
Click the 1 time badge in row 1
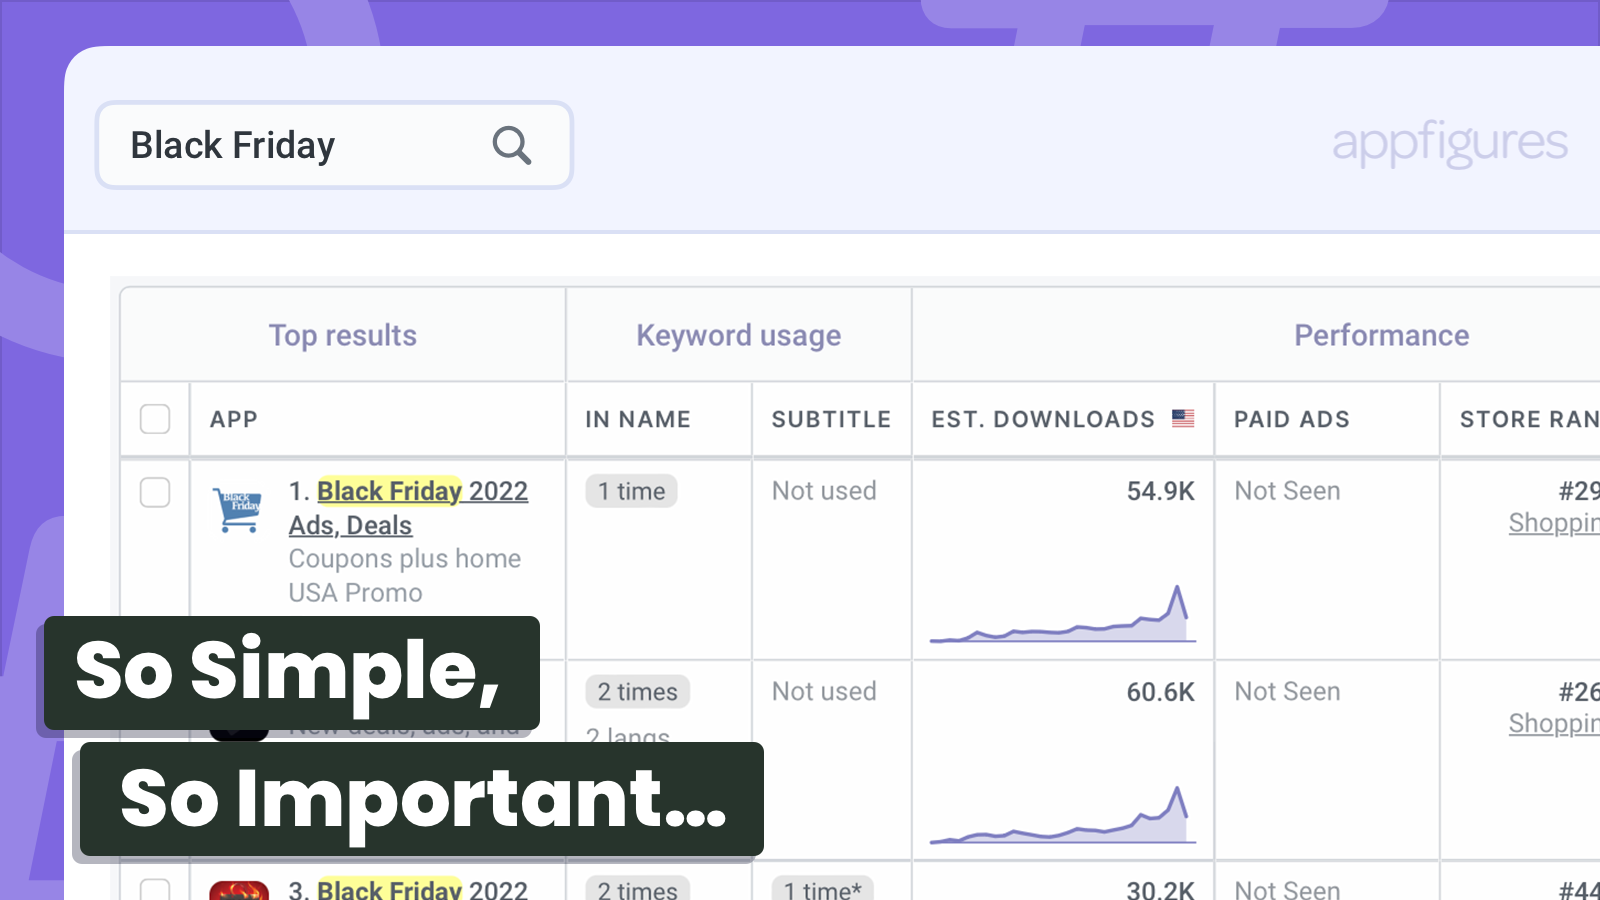[631, 491]
